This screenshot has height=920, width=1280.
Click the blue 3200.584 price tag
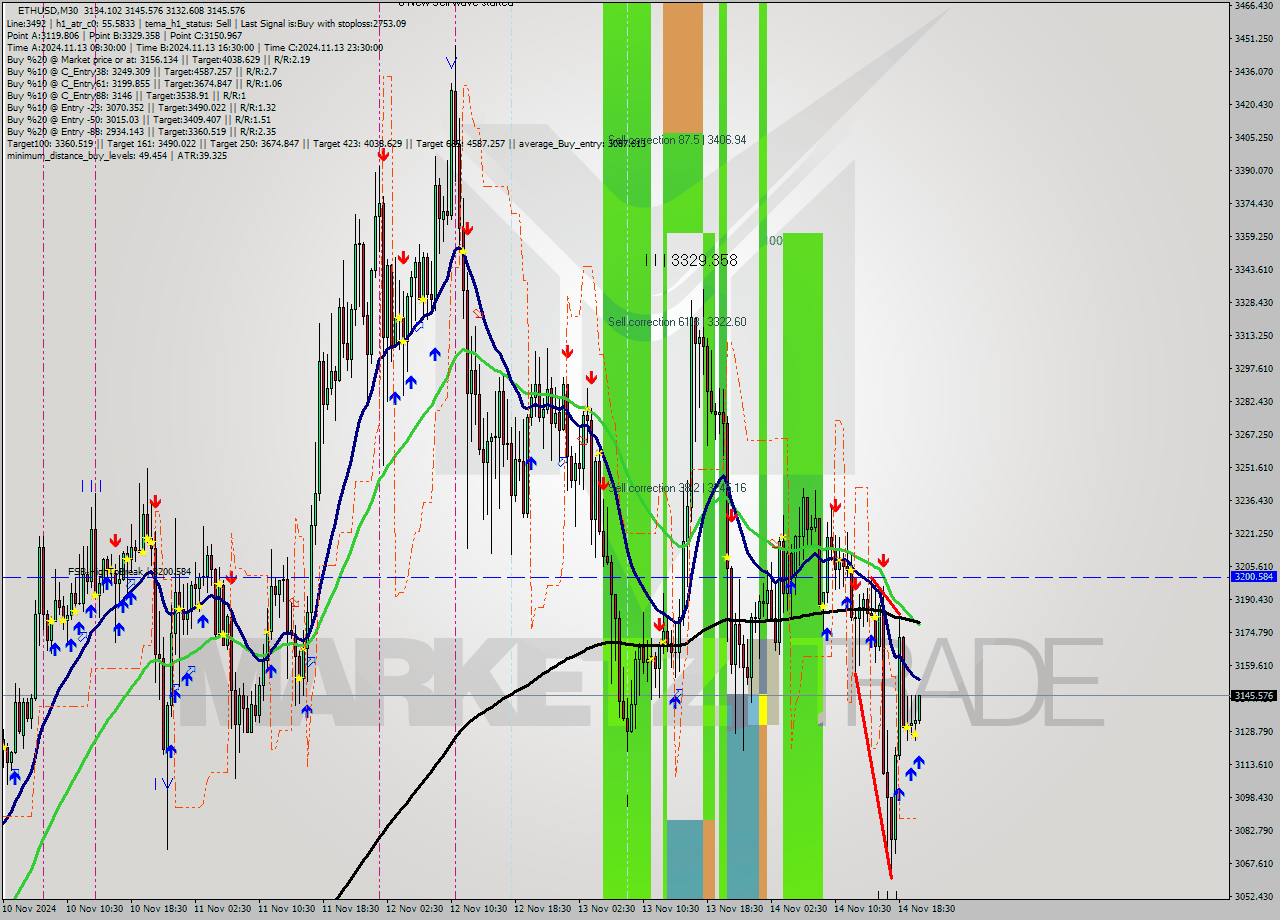1253,577
